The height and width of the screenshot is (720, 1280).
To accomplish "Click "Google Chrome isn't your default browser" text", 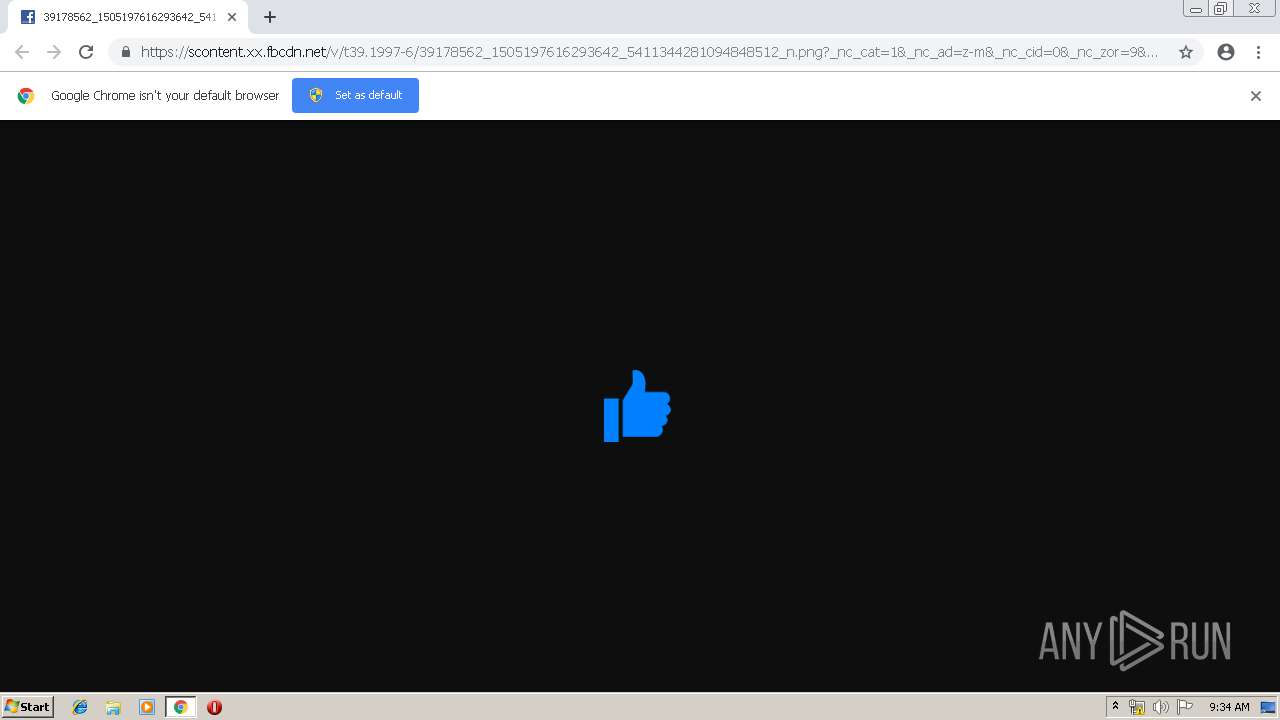I will tap(165, 96).
